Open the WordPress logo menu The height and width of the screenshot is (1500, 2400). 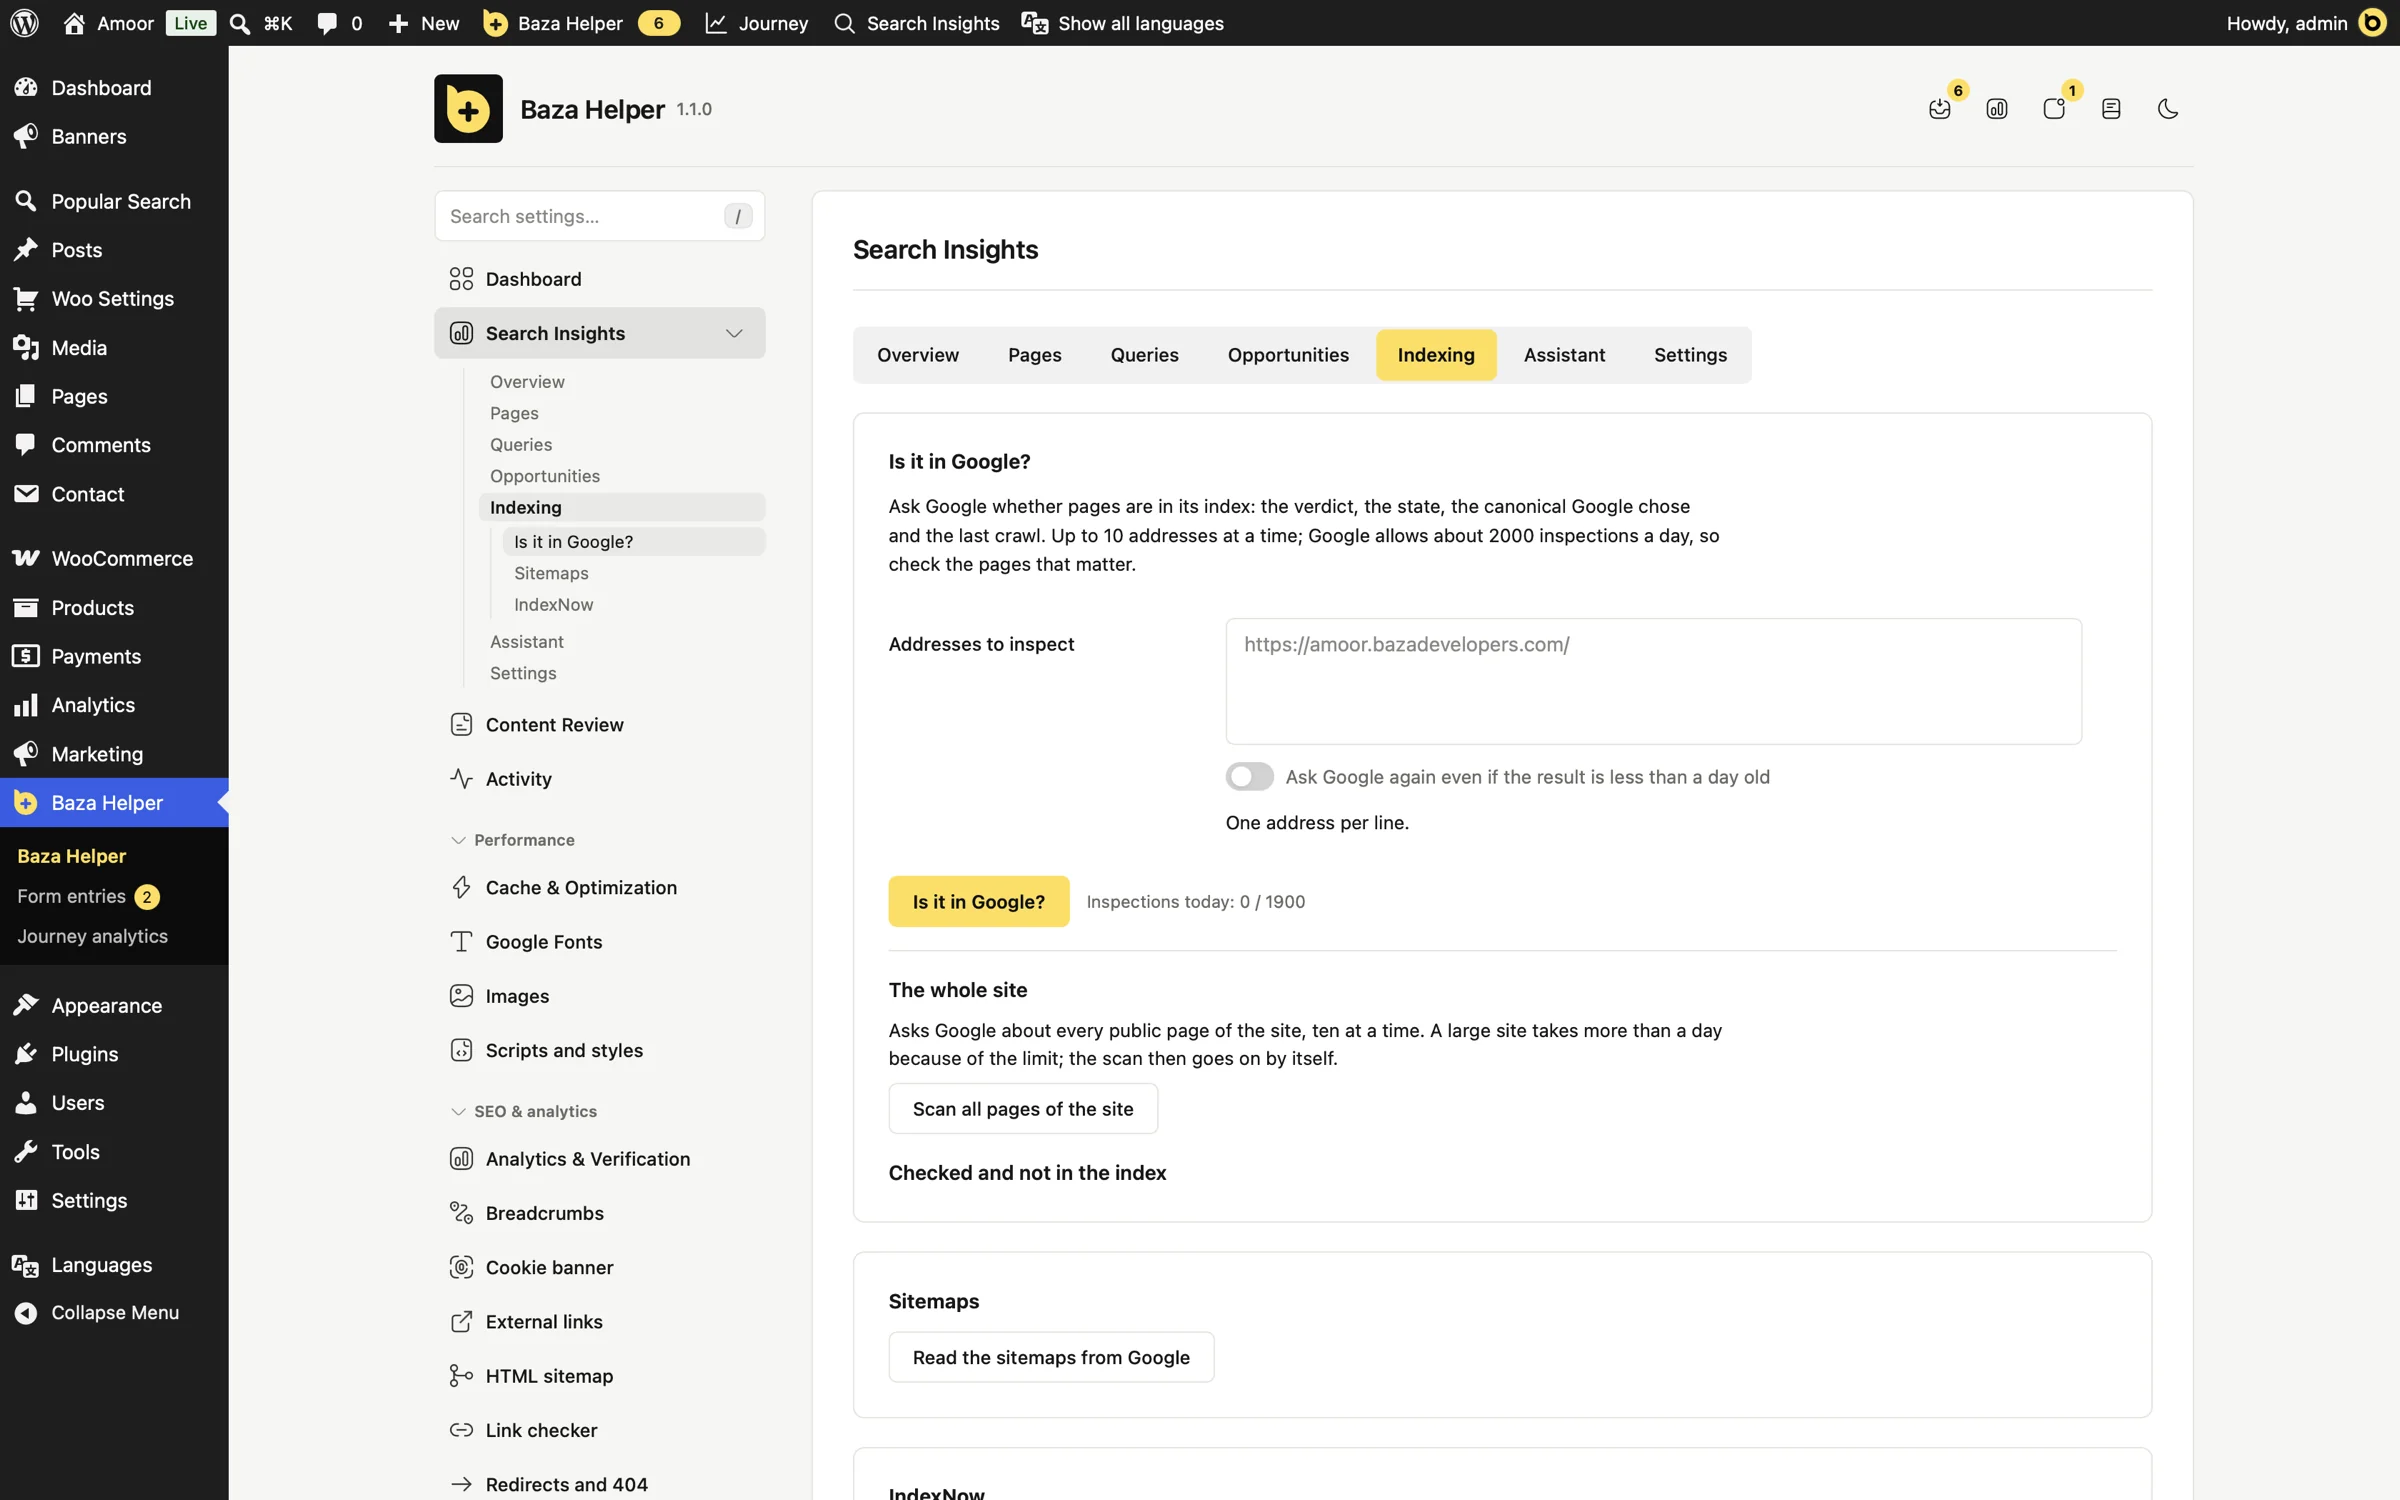pyautogui.click(x=25, y=23)
